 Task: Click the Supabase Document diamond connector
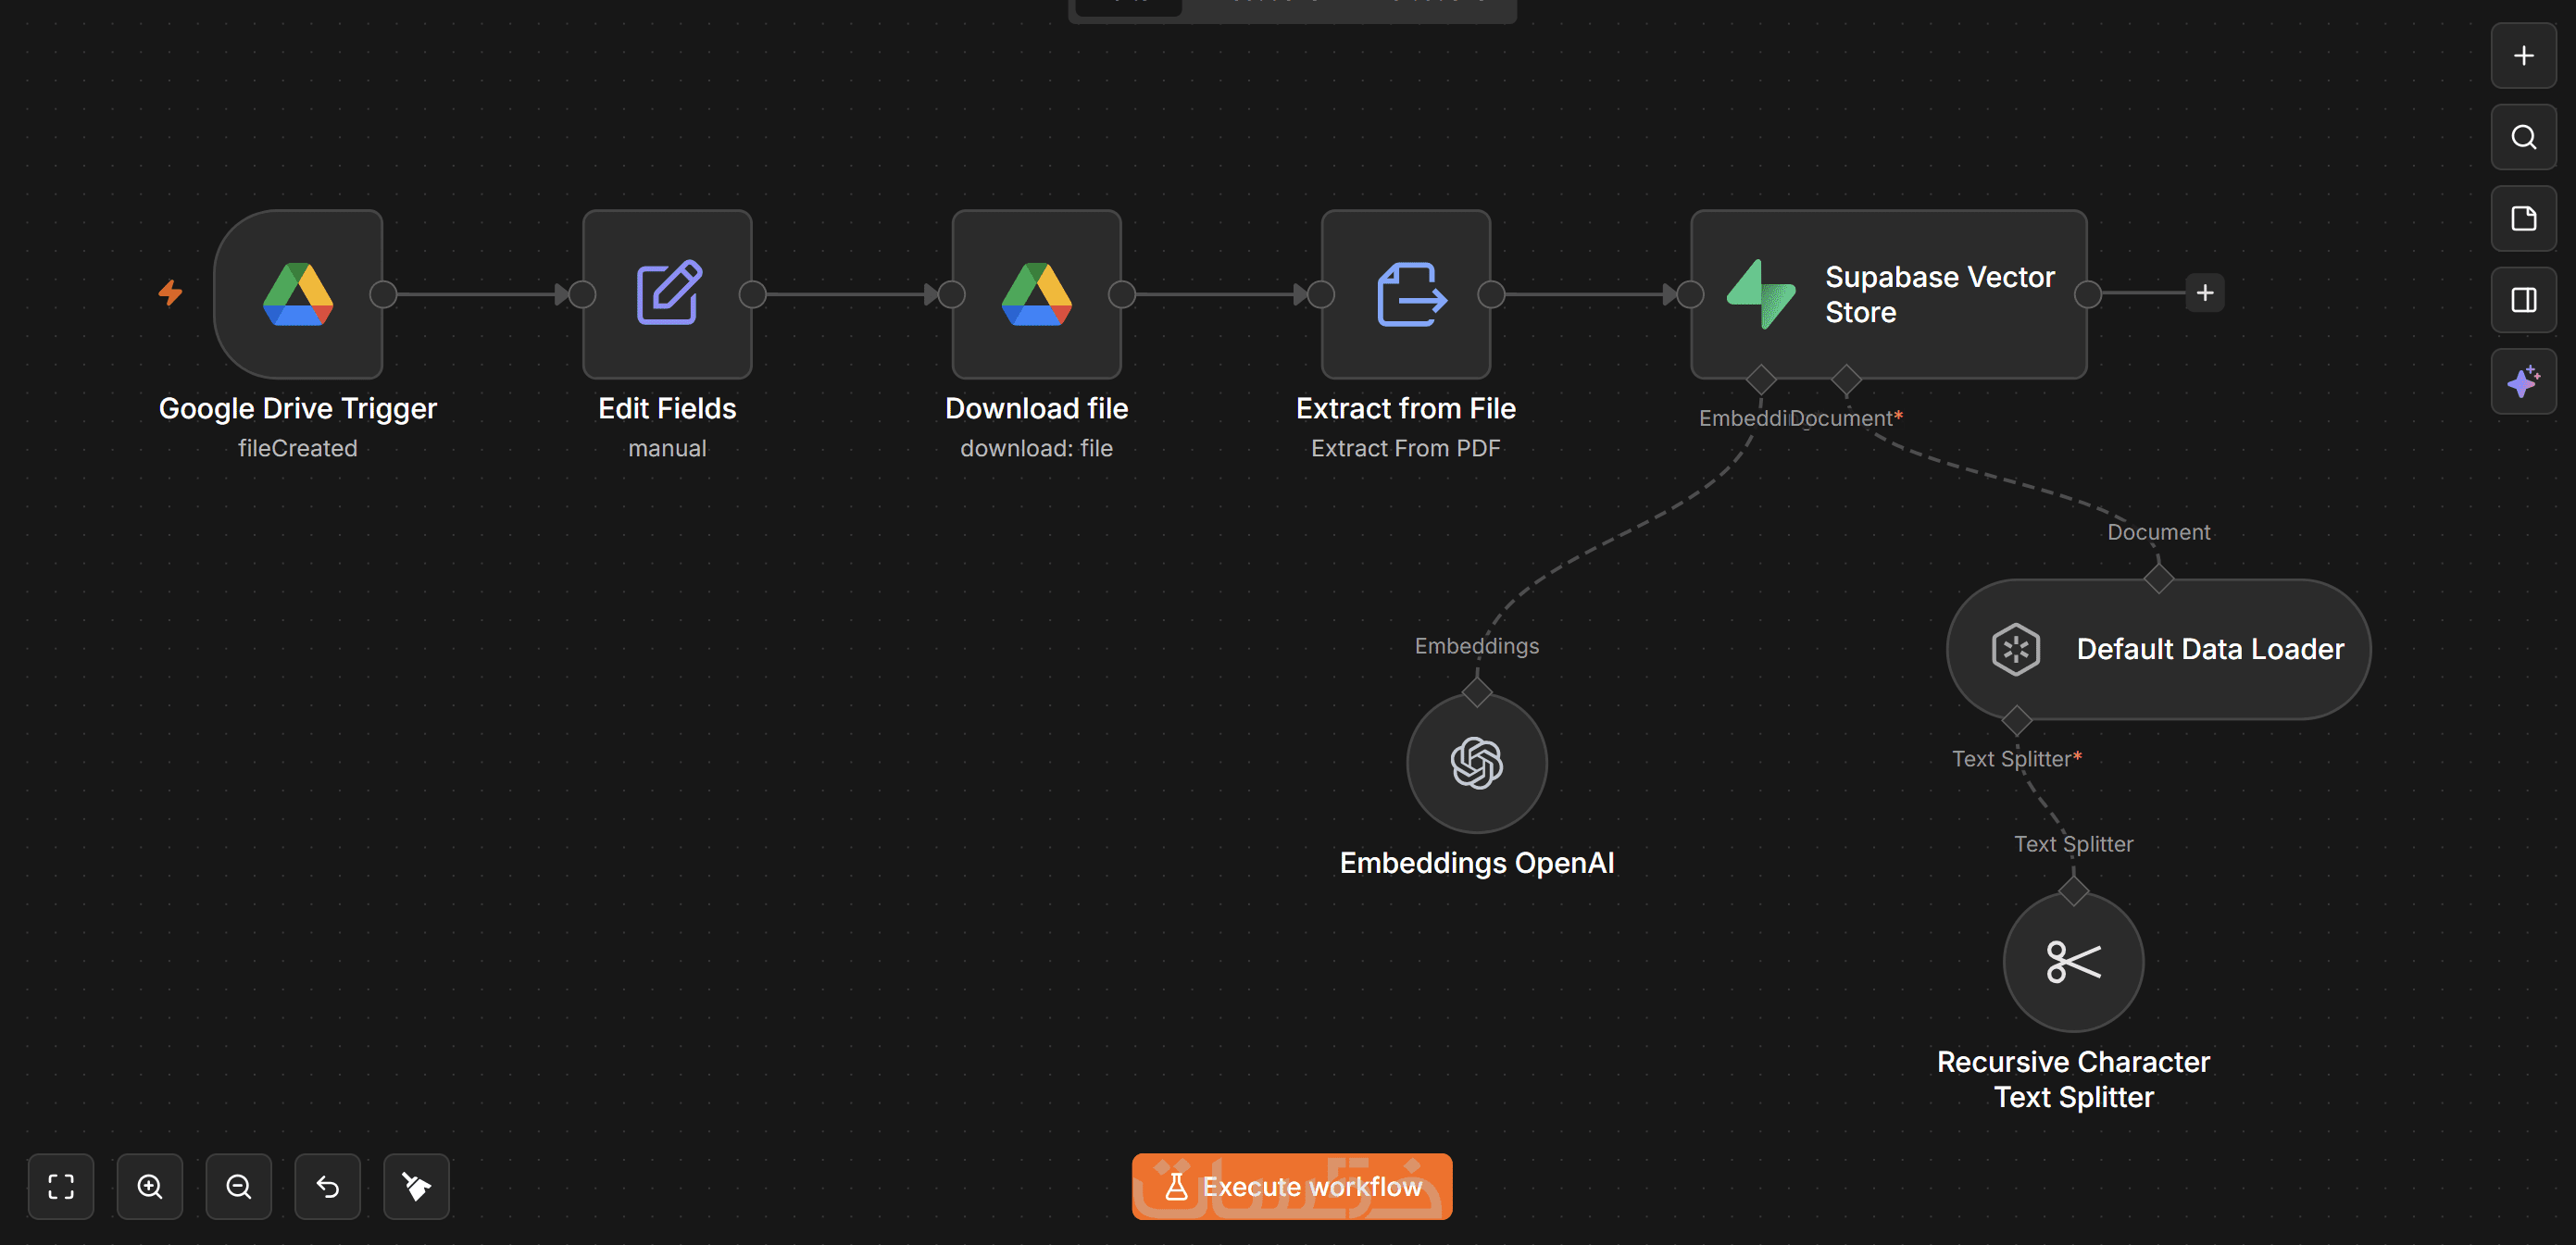[1846, 379]
